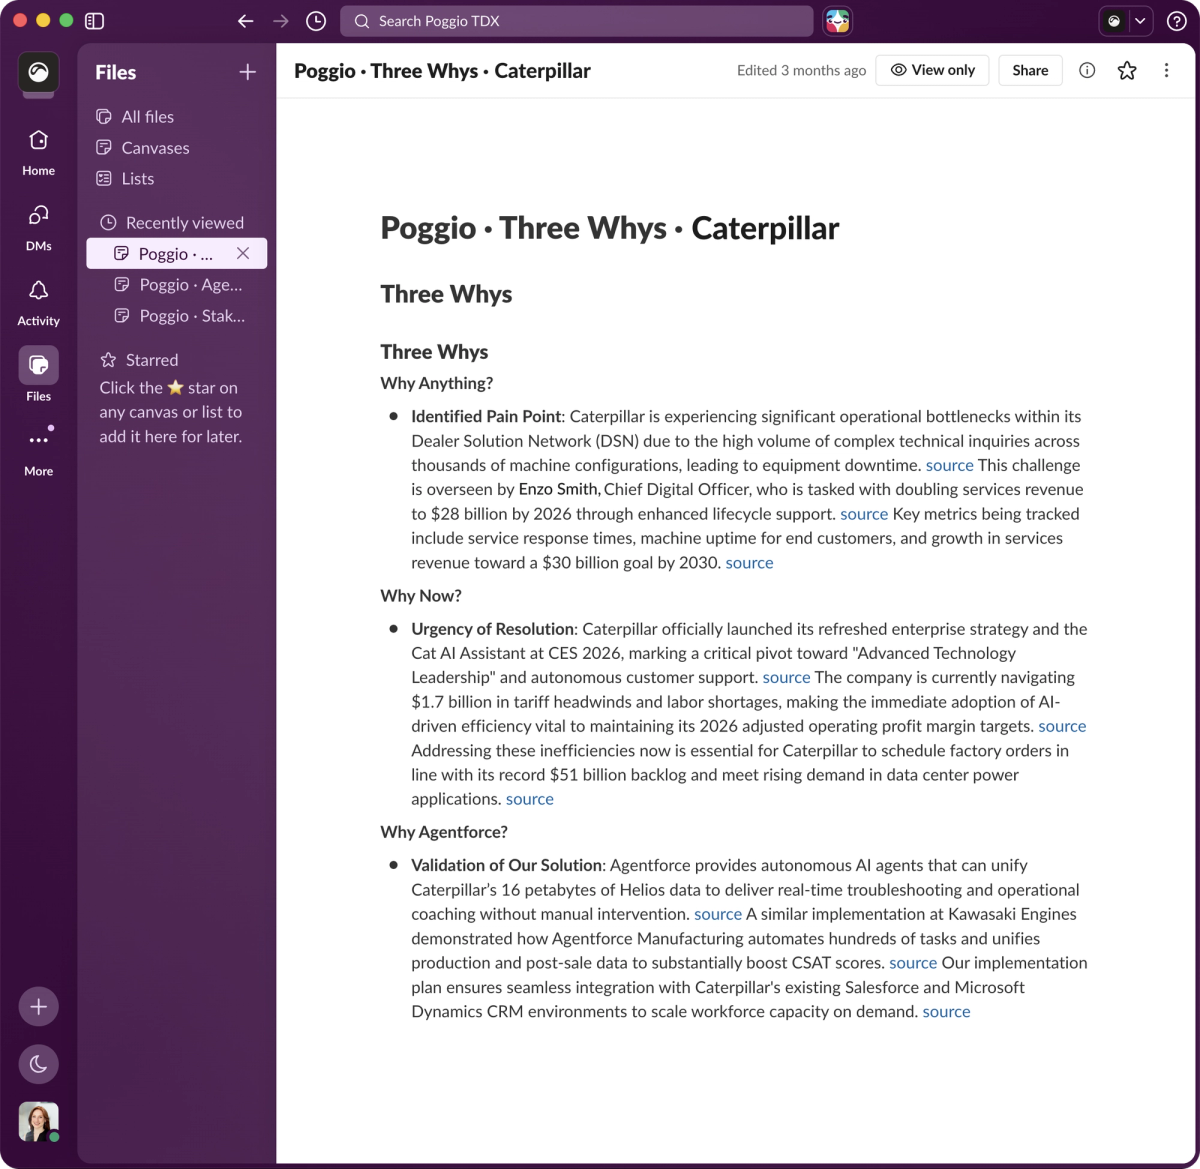Click the 'Validation of Our Solution' bold text

(x=506, y=865)
